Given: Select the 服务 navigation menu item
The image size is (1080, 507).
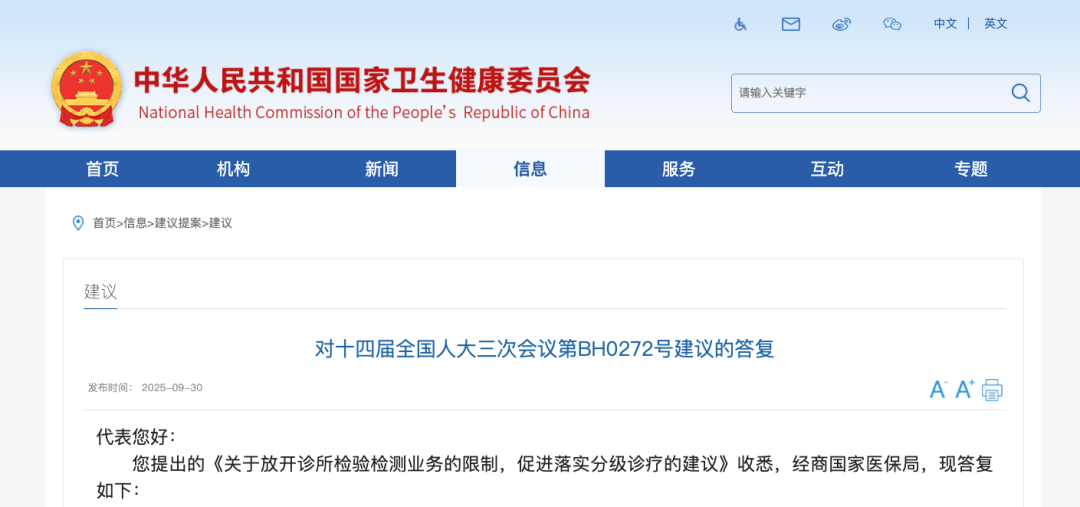Looking at the screenshot, I should [x=678, y=169].
